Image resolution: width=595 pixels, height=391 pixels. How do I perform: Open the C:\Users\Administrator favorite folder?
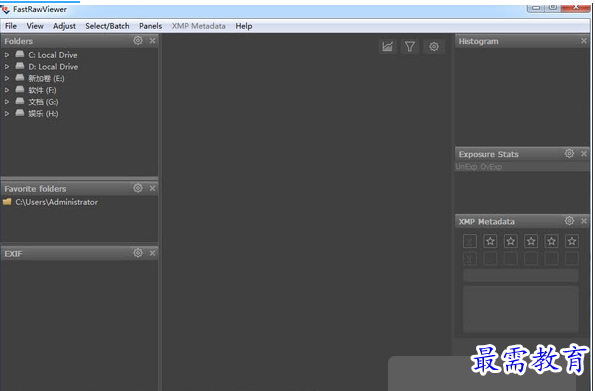[56, 202]
